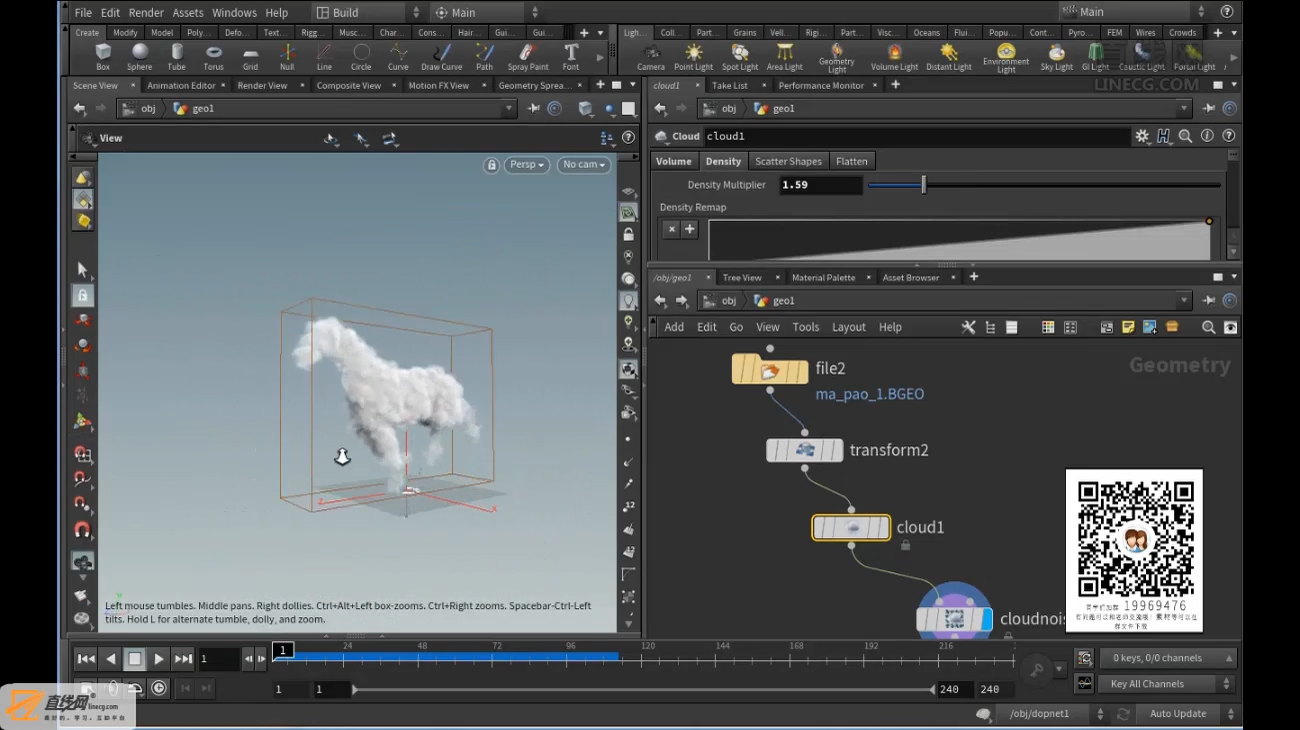Add a Distant Light
This screenshot has width=1300, height=730.
949,57
